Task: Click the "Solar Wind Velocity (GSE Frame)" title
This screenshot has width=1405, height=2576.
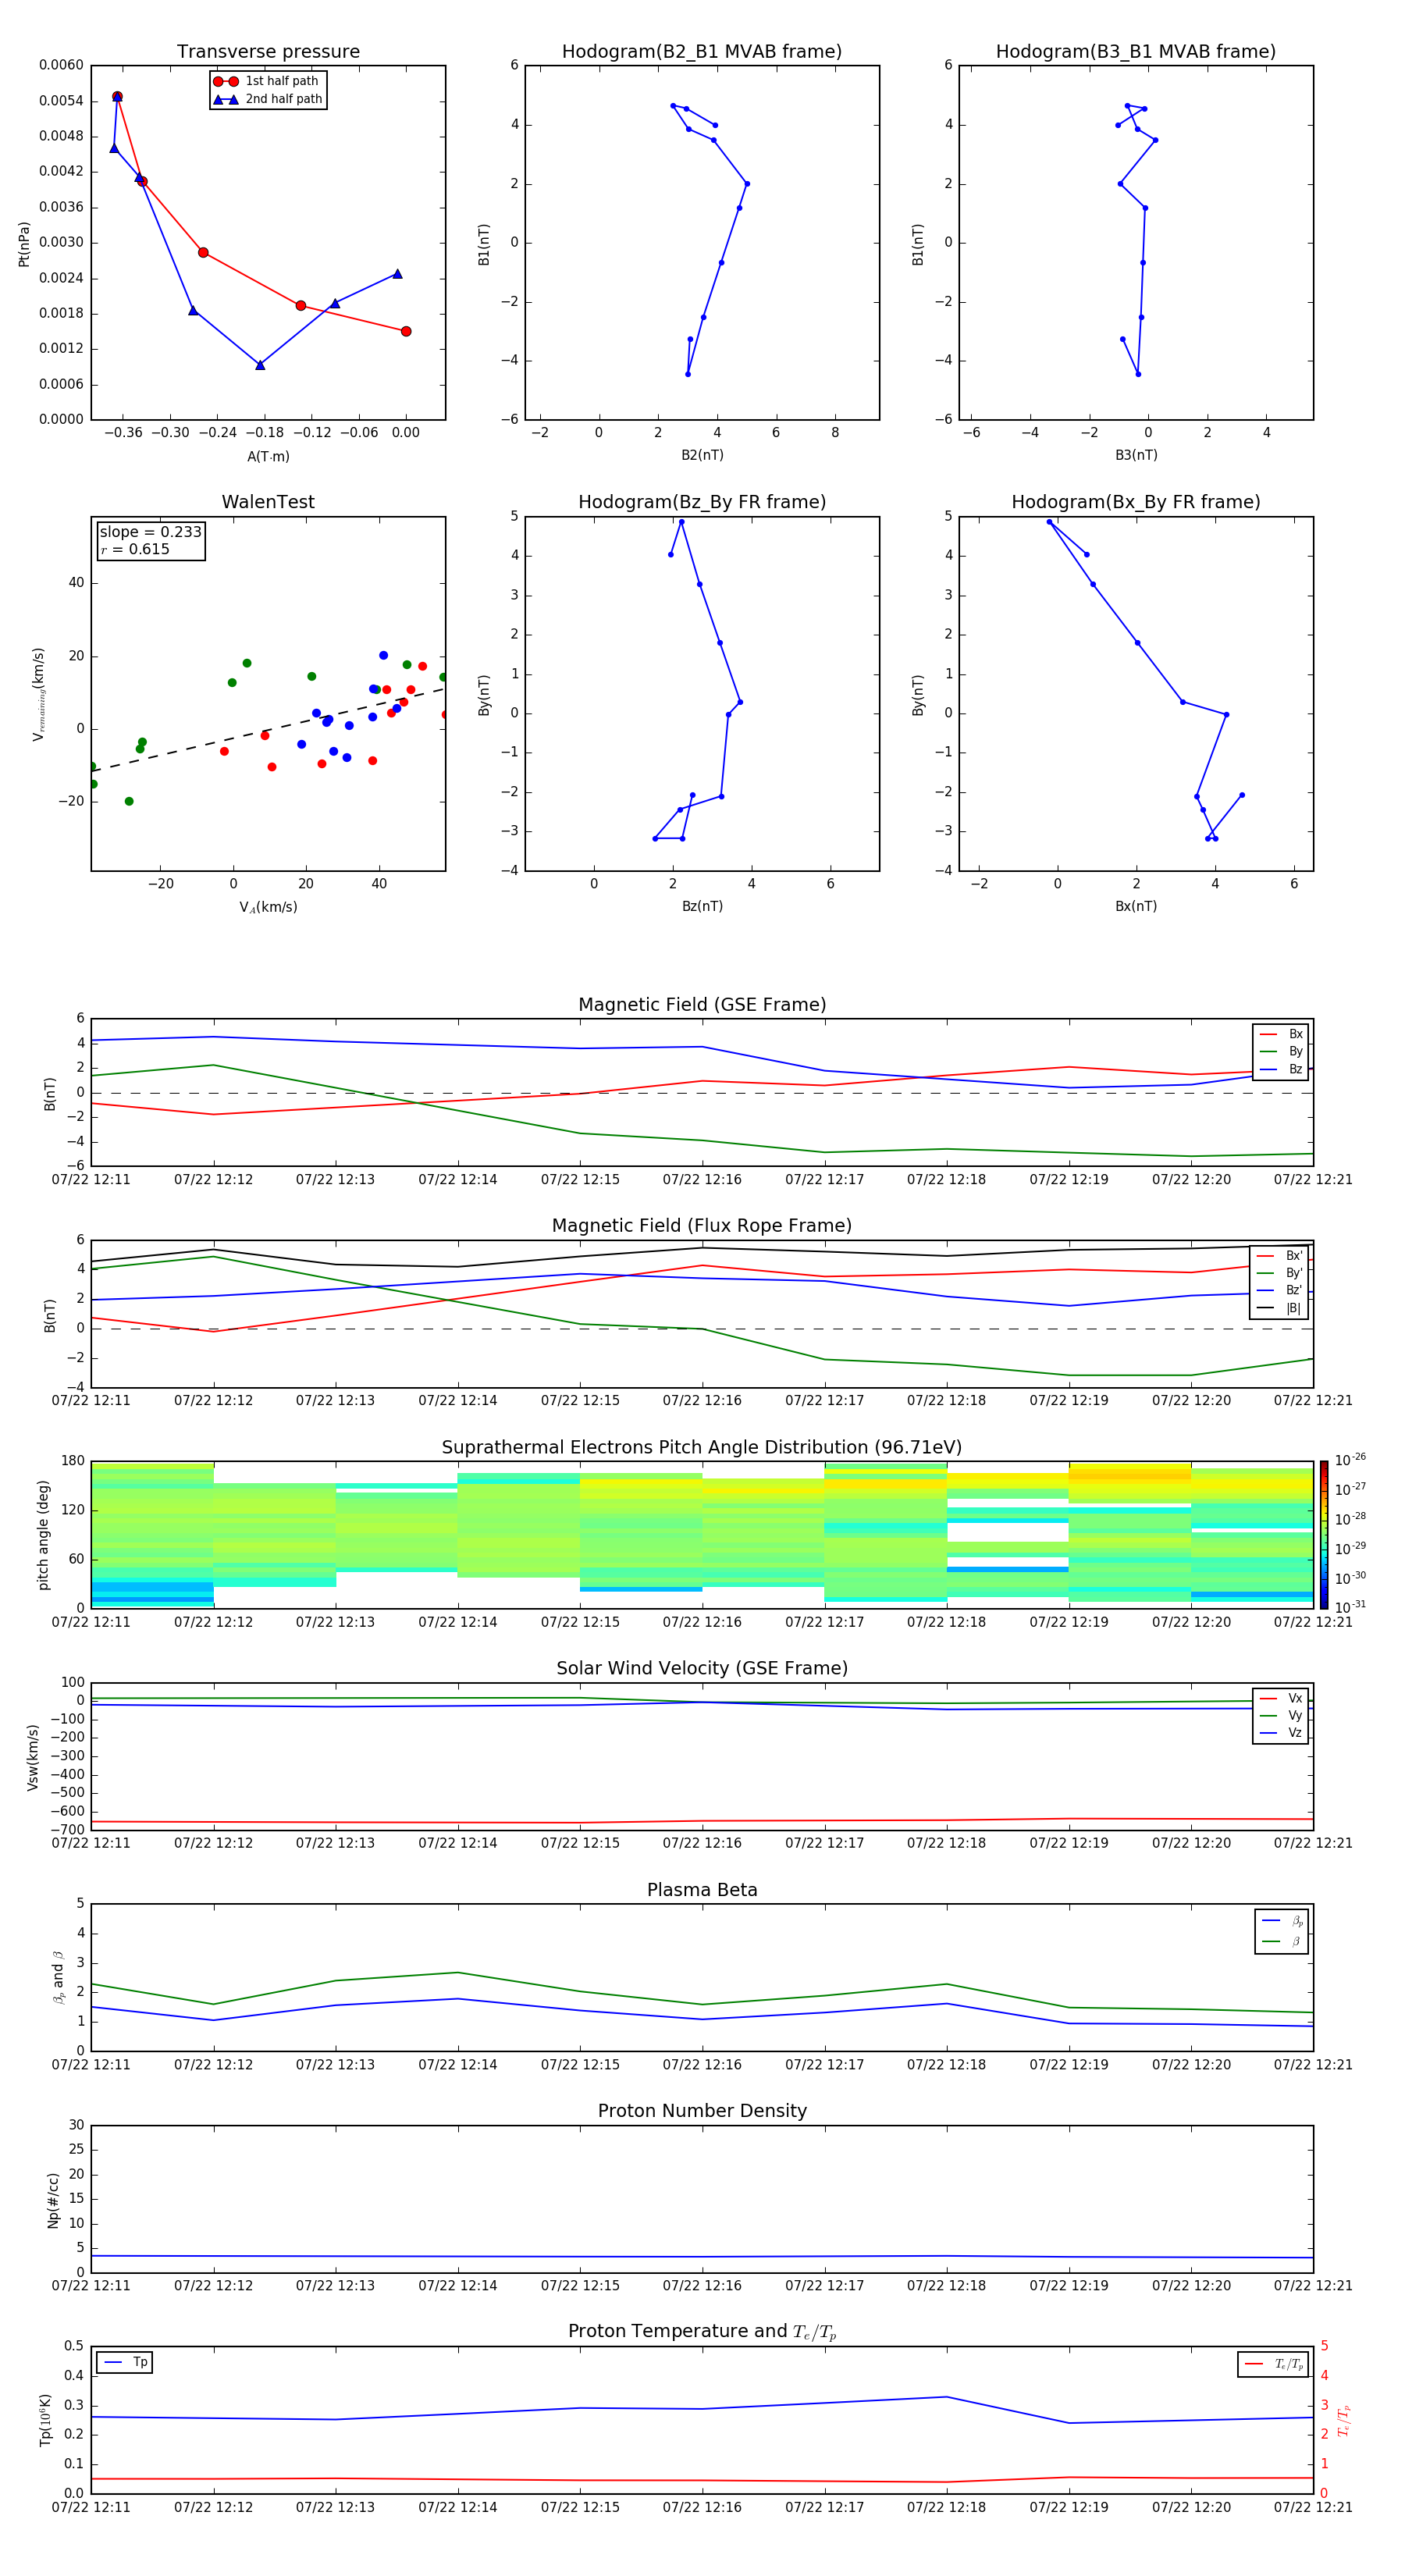Action: coord(702,1669)
